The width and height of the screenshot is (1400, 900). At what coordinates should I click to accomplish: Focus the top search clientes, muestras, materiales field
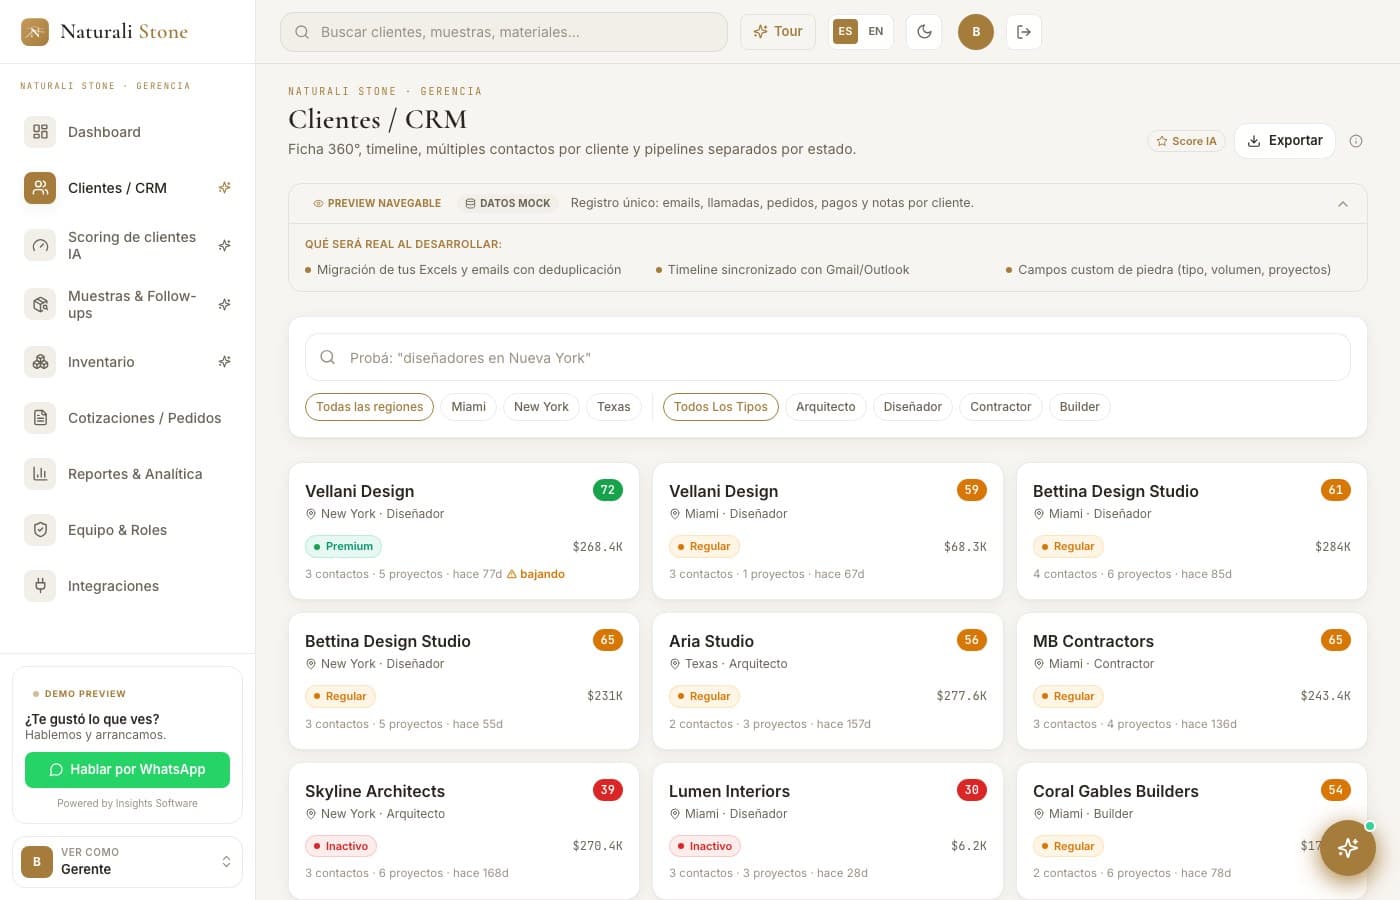(x=504, y=32)
